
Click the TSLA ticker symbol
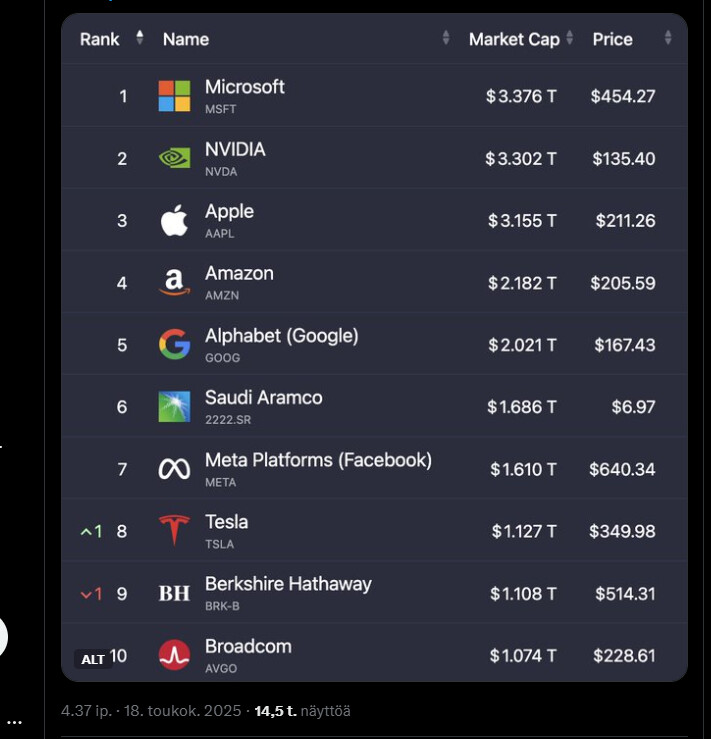[220, 544]
